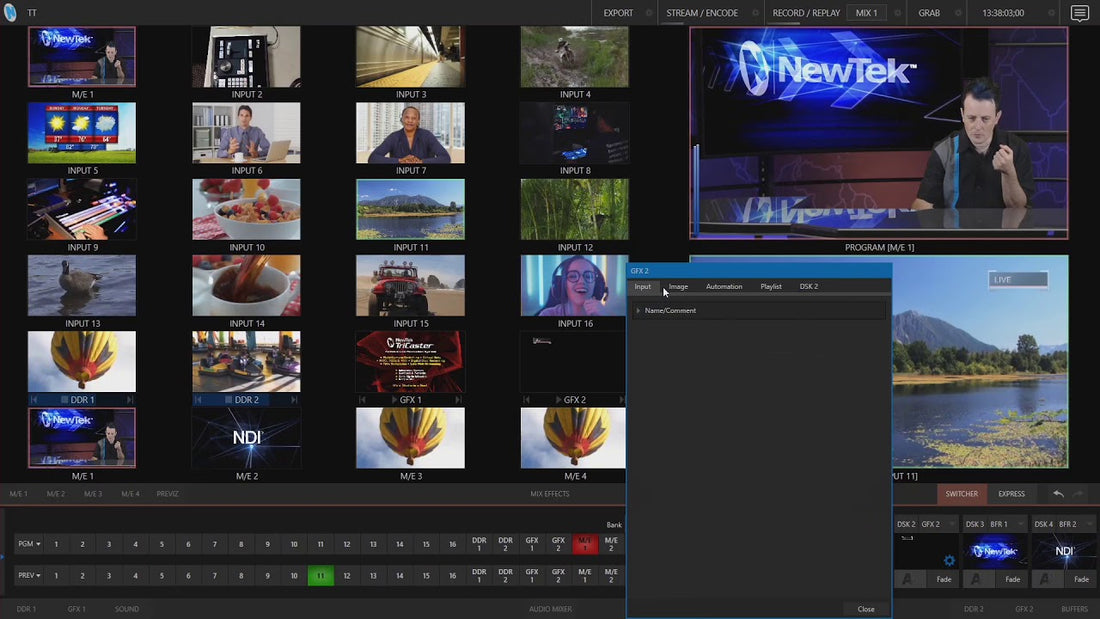The height and width of the screenshot is (619, 1100).
Task: Click the left playback arrow on GFX 1
Action: pyautogui.click(x=362, y=400)
